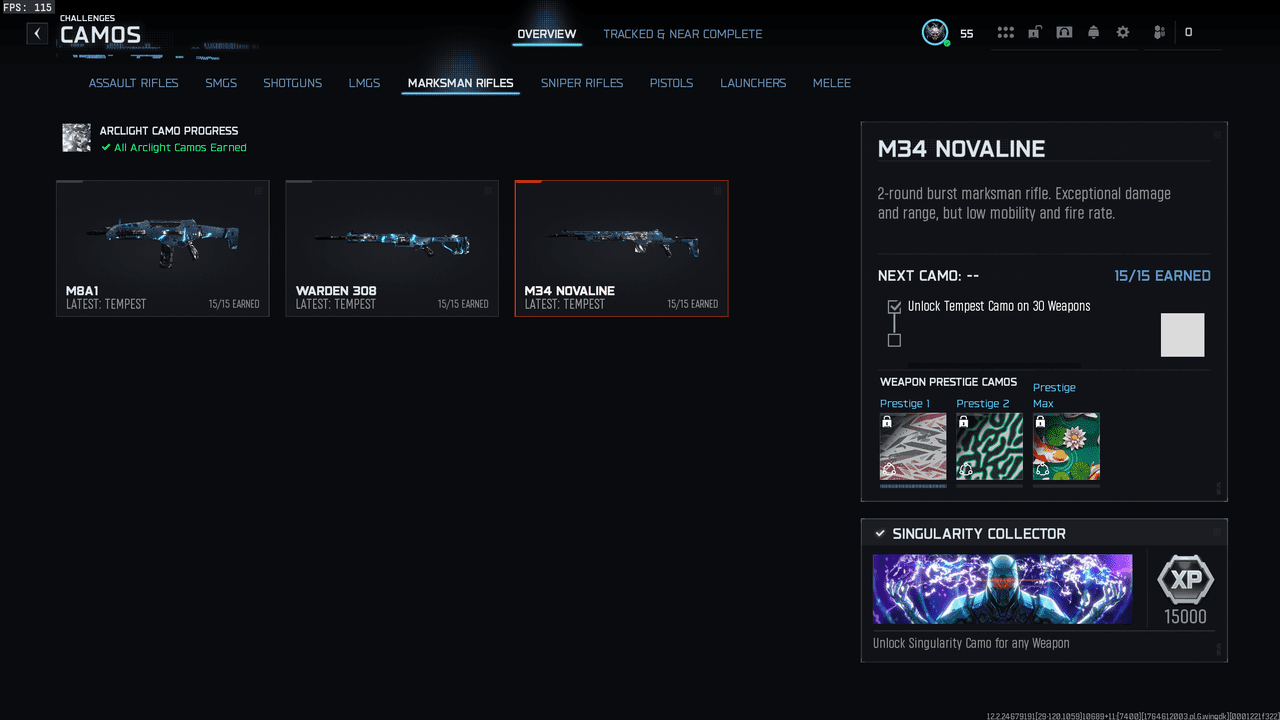Viewport: 1280px width, 720px height.
Task: Click the Arclight camo progress icon
Action: click(x=76, y=138)
